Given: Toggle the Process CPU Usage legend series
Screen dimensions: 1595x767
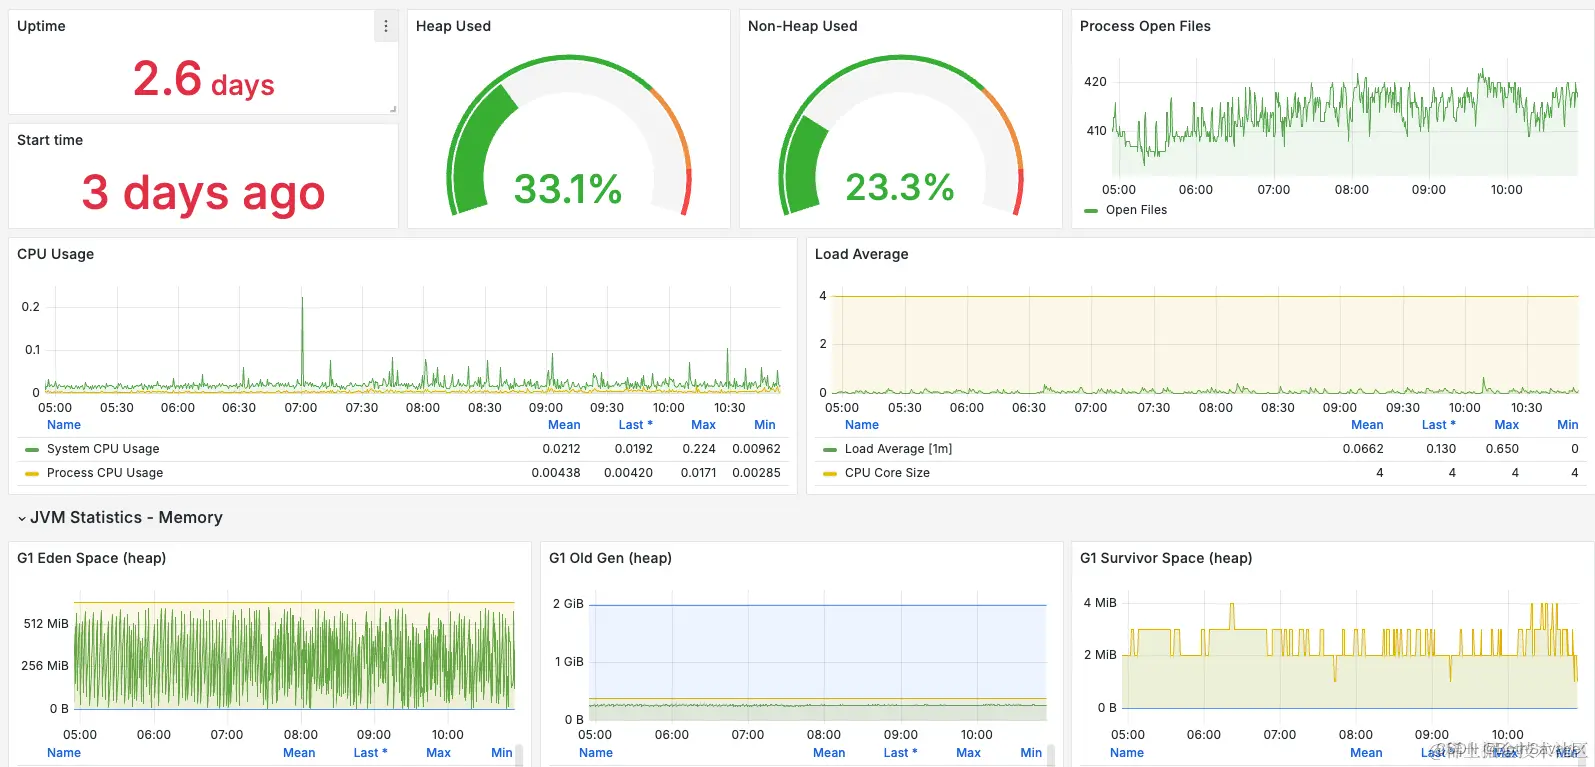Looking at the screenshot, I should pos(105,473).
